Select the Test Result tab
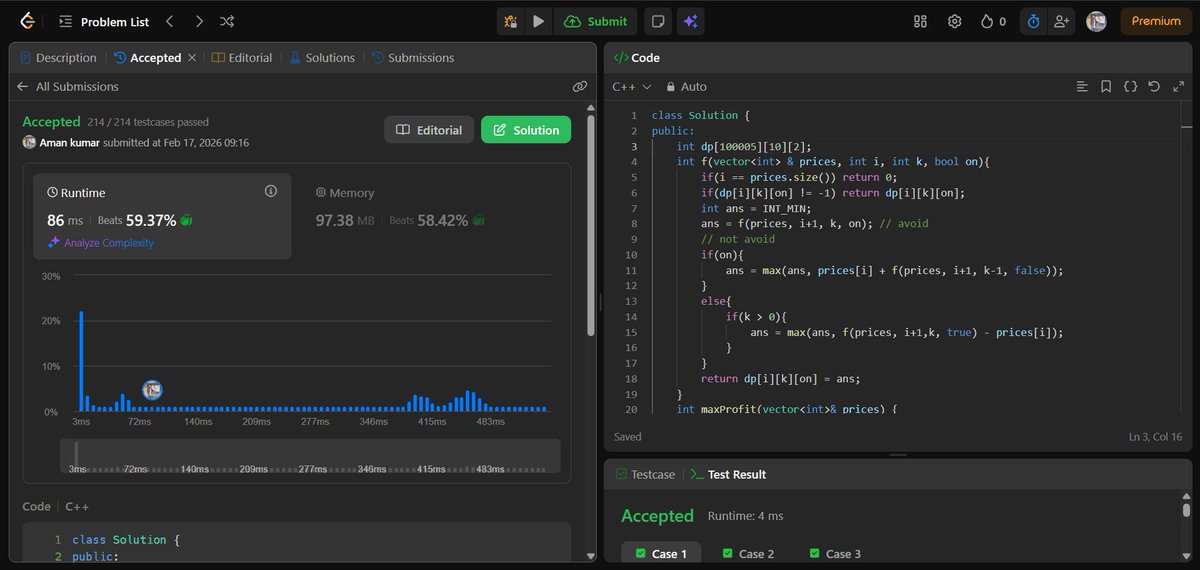1200x570 pixels. (728, 474)
